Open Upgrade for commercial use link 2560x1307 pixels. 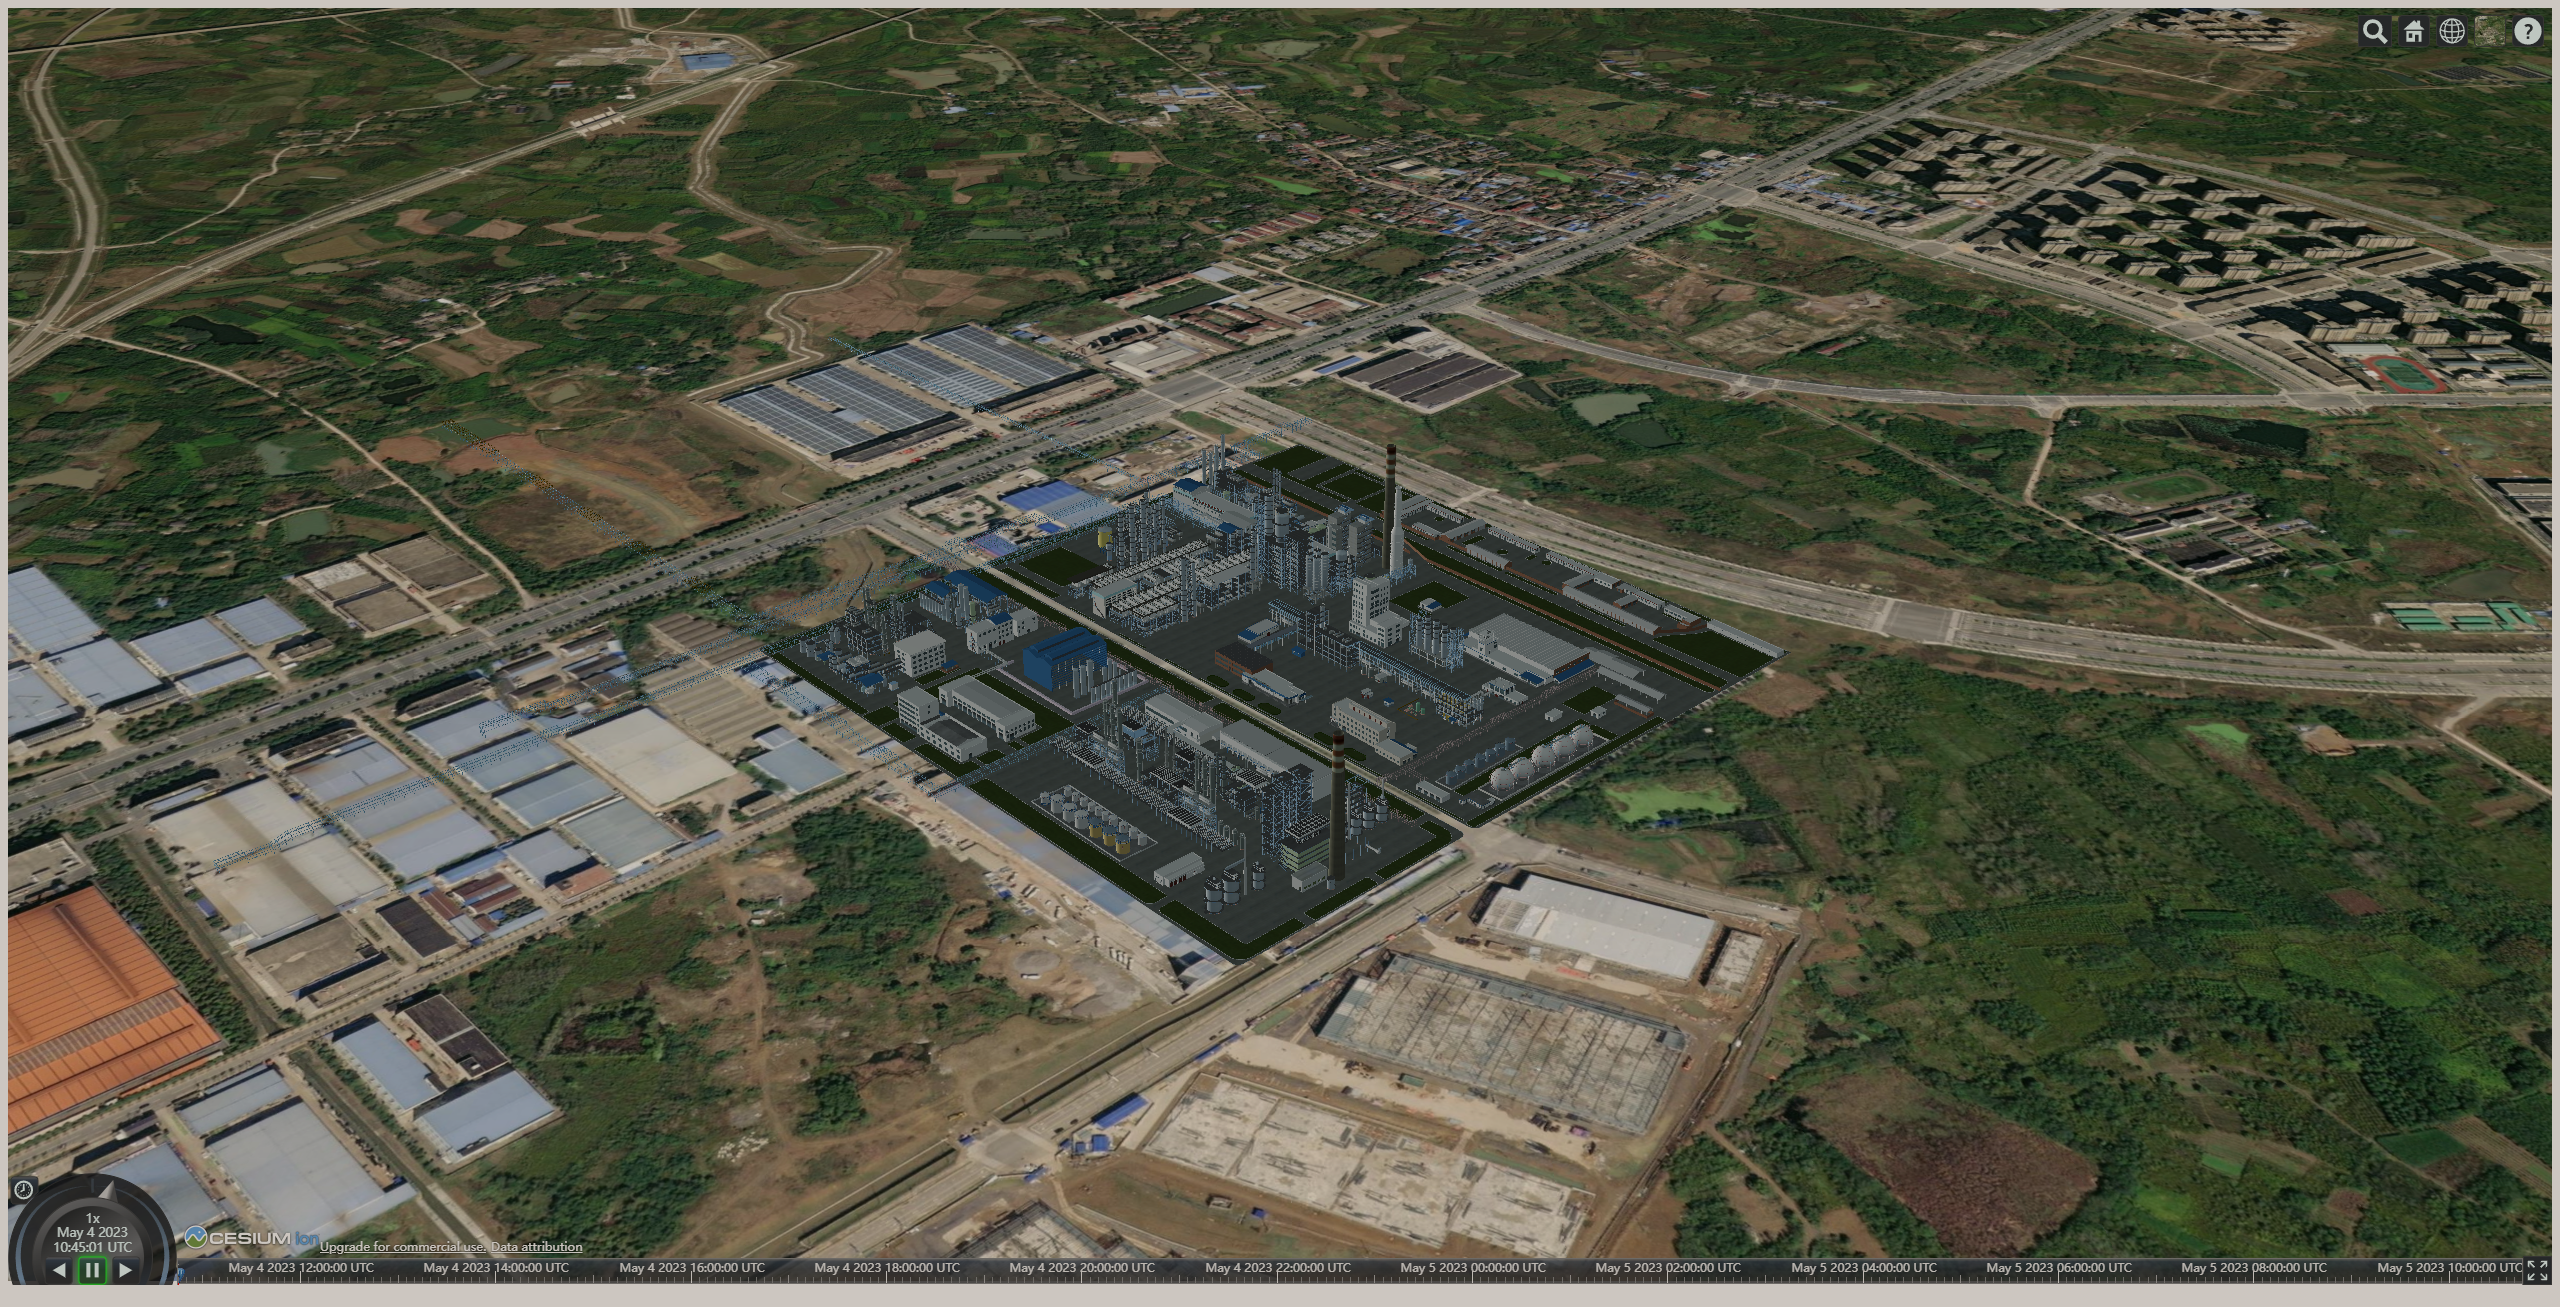(403, 1247)
